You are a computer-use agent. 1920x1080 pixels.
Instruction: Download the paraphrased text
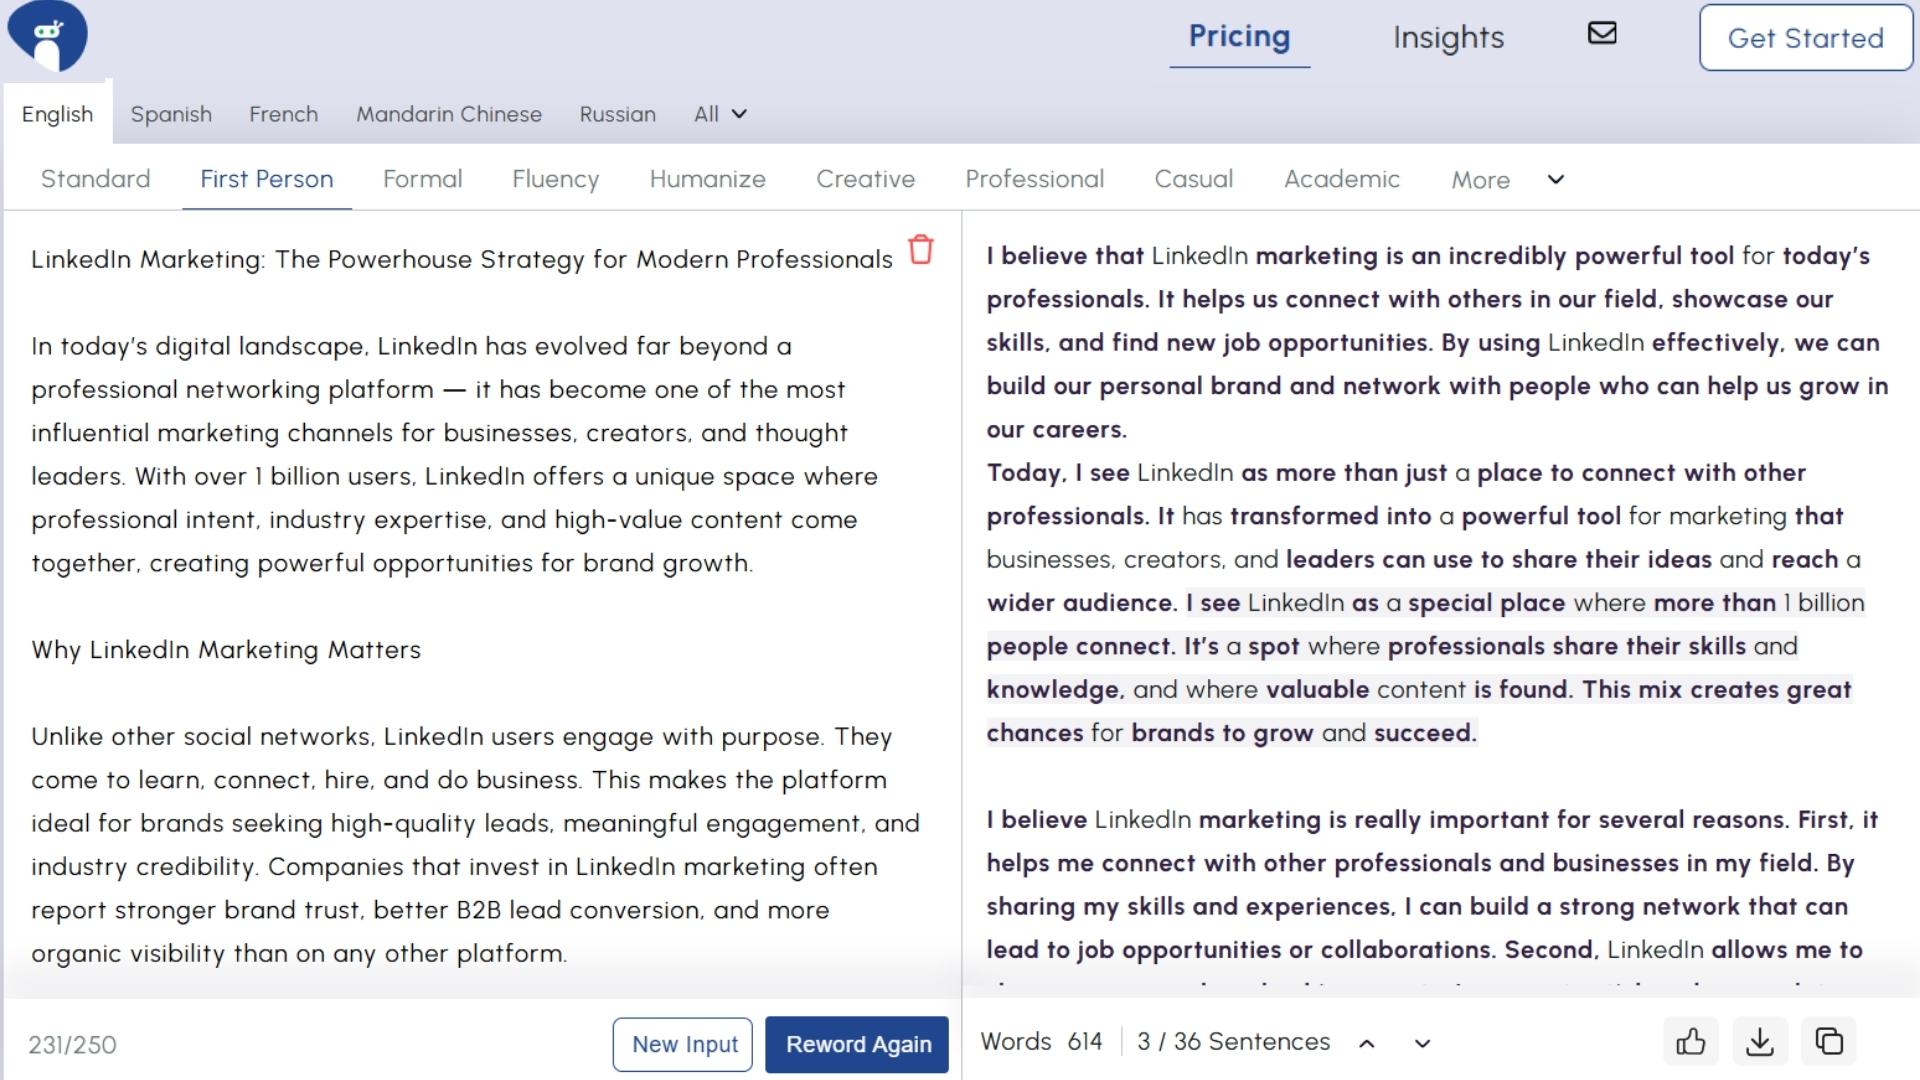1761,1042
